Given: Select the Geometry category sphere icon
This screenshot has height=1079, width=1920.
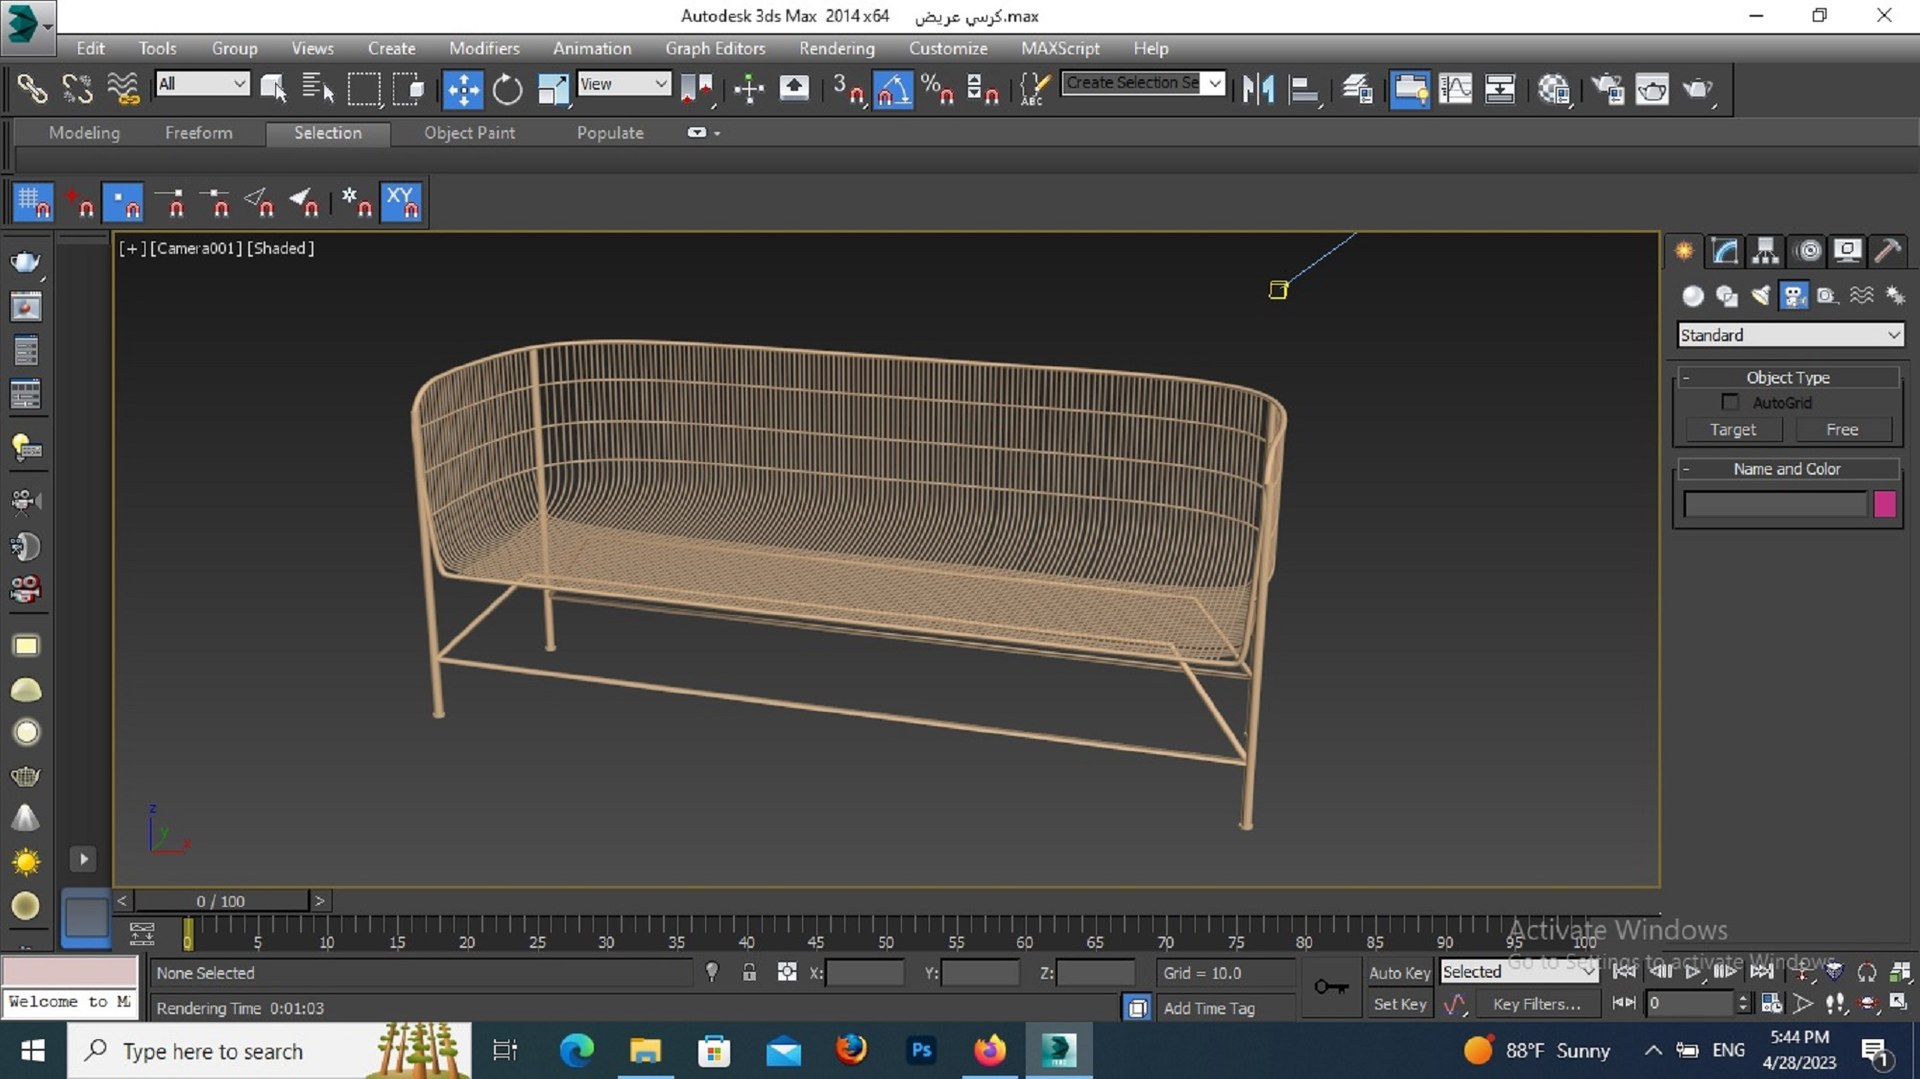Looking at the screenshot, I should [1693, 296].
